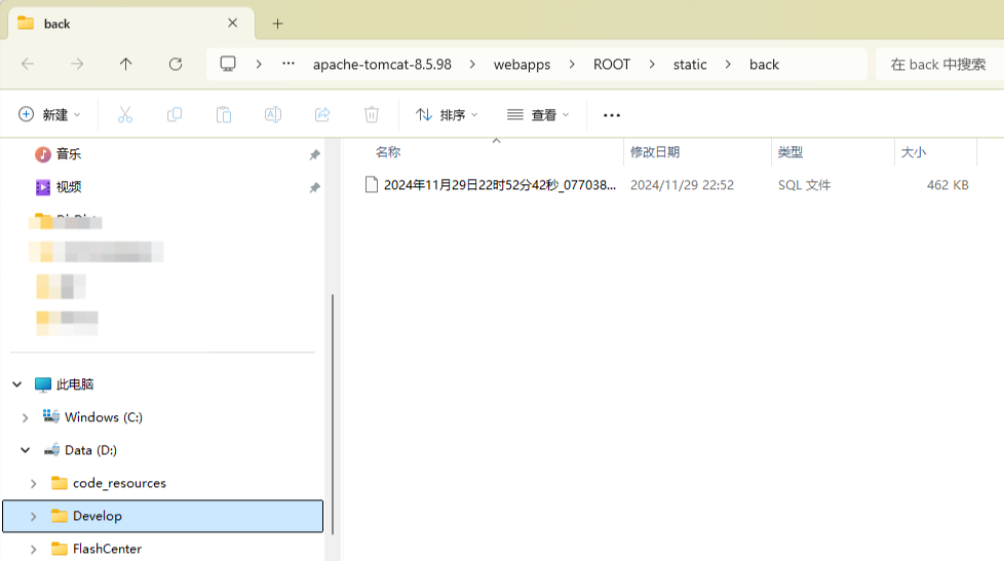The width and height of the screenshot is (1004, 561).
Task: Go back with the back arrow
Action: 28,64
